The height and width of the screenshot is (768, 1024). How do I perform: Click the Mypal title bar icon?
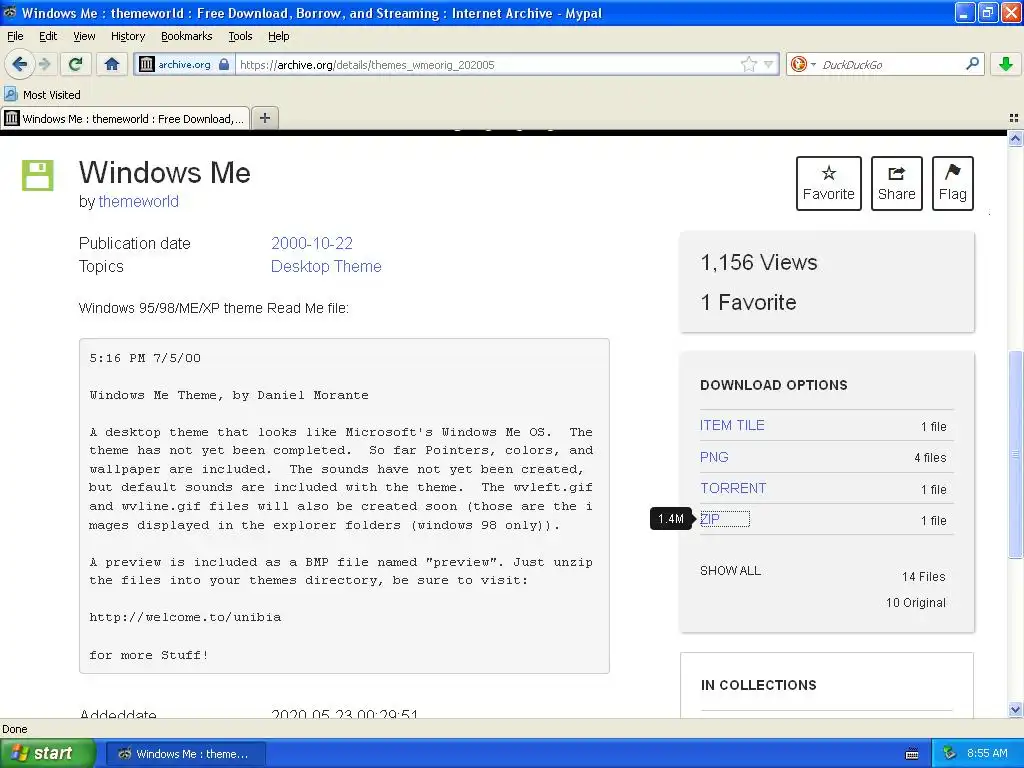point(10,13)
